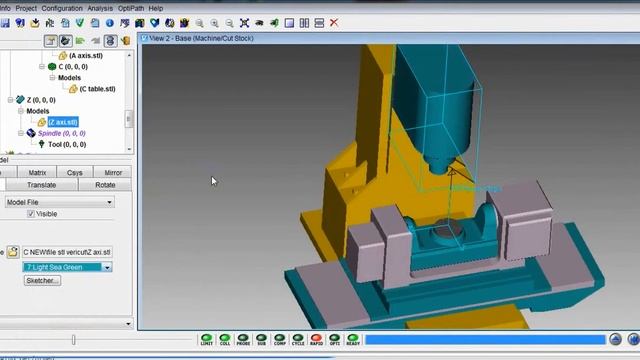Toggle the first framed button above project tree

point(51,41)
